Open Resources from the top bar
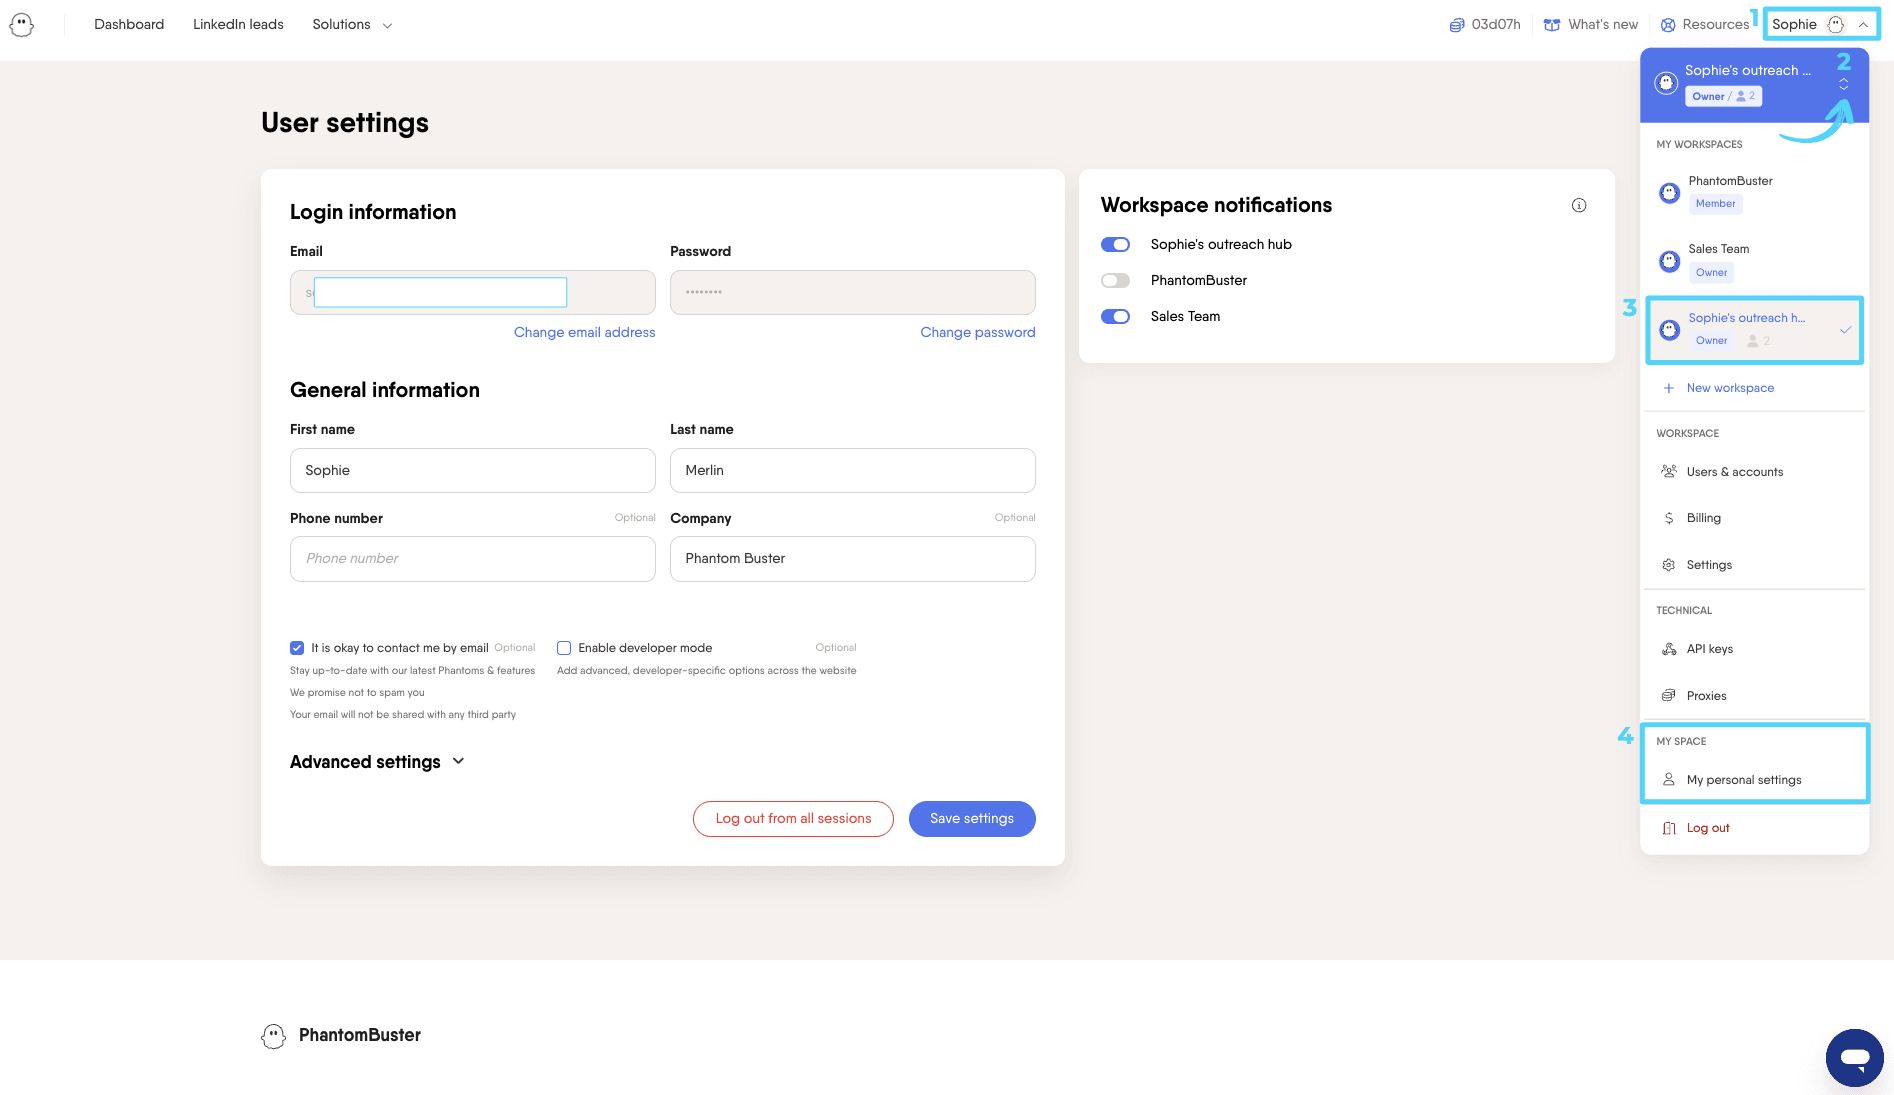This screenshot has height=1095, width=1894. (x=1705, y=25)
